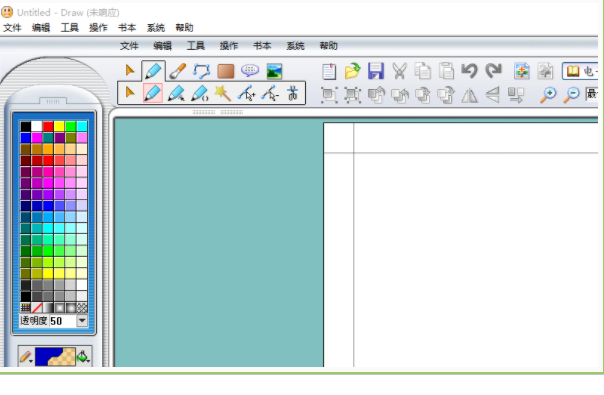604x395 pixels.
Task: Select the brush tool in the upper tool row
Action: [x=177, y=71]
